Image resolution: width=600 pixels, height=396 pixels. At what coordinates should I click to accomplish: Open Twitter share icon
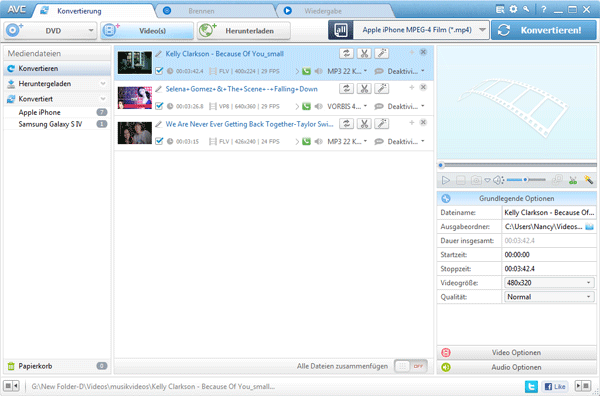coord(531,386)
